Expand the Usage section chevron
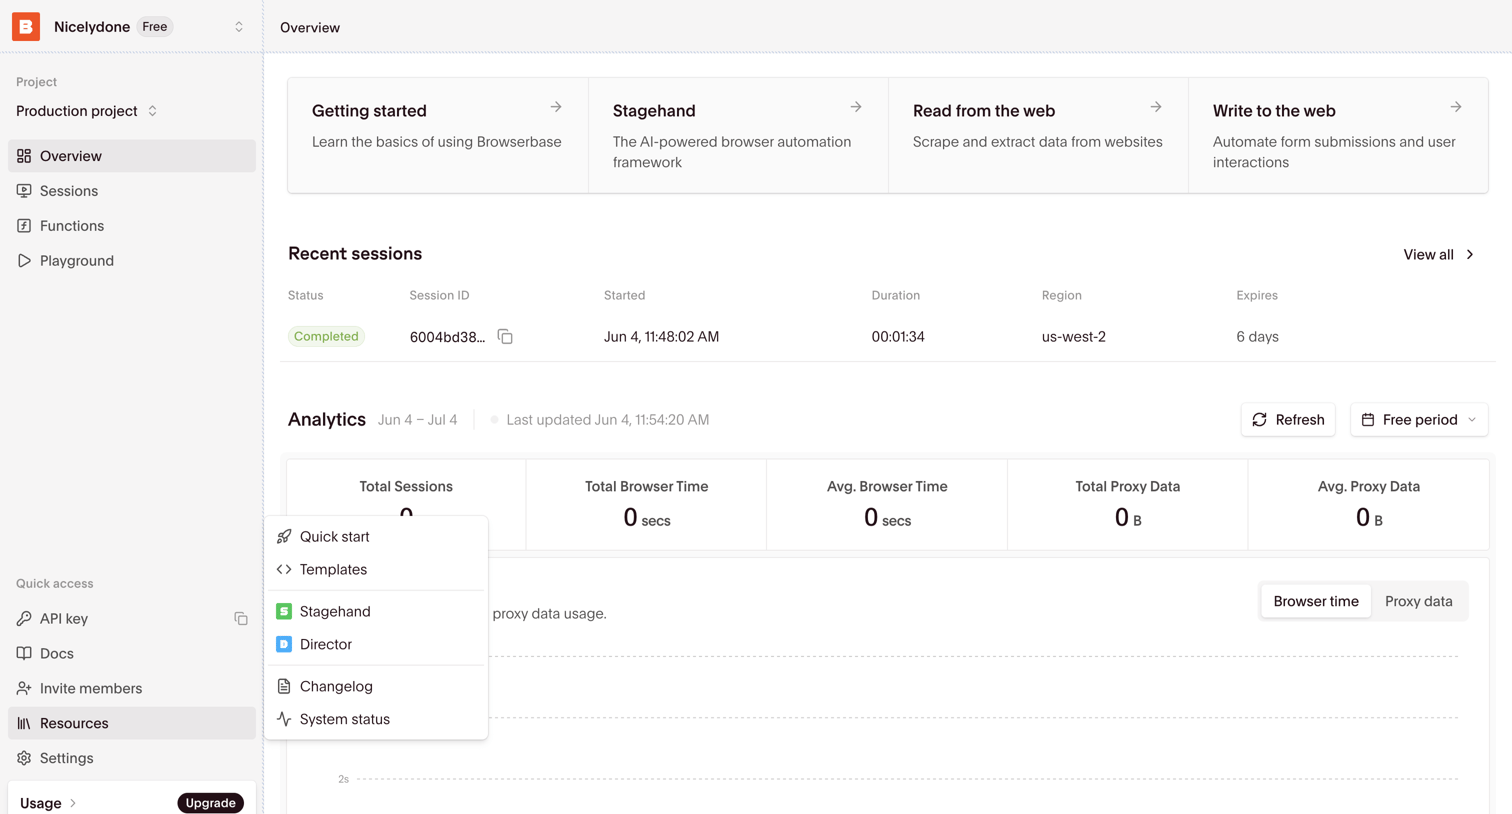The image size is (1512, 814). (73, 803)
